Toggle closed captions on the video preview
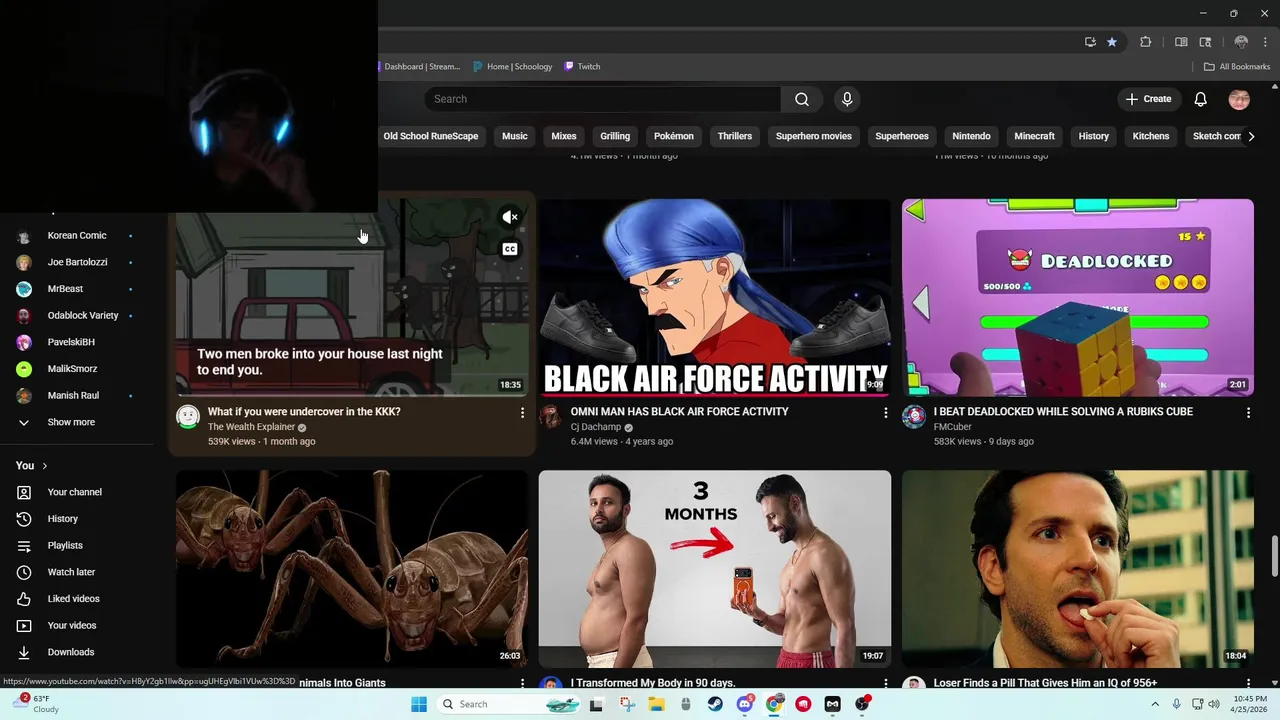 tap(510, 249)
